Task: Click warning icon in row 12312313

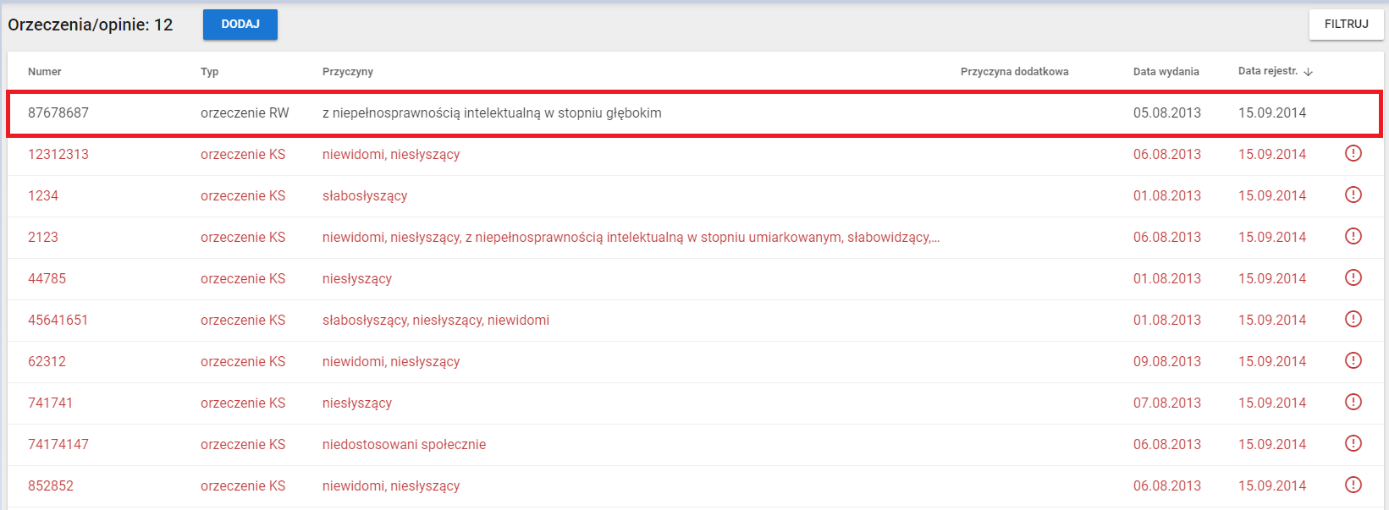Action: tap(1354, 153)
